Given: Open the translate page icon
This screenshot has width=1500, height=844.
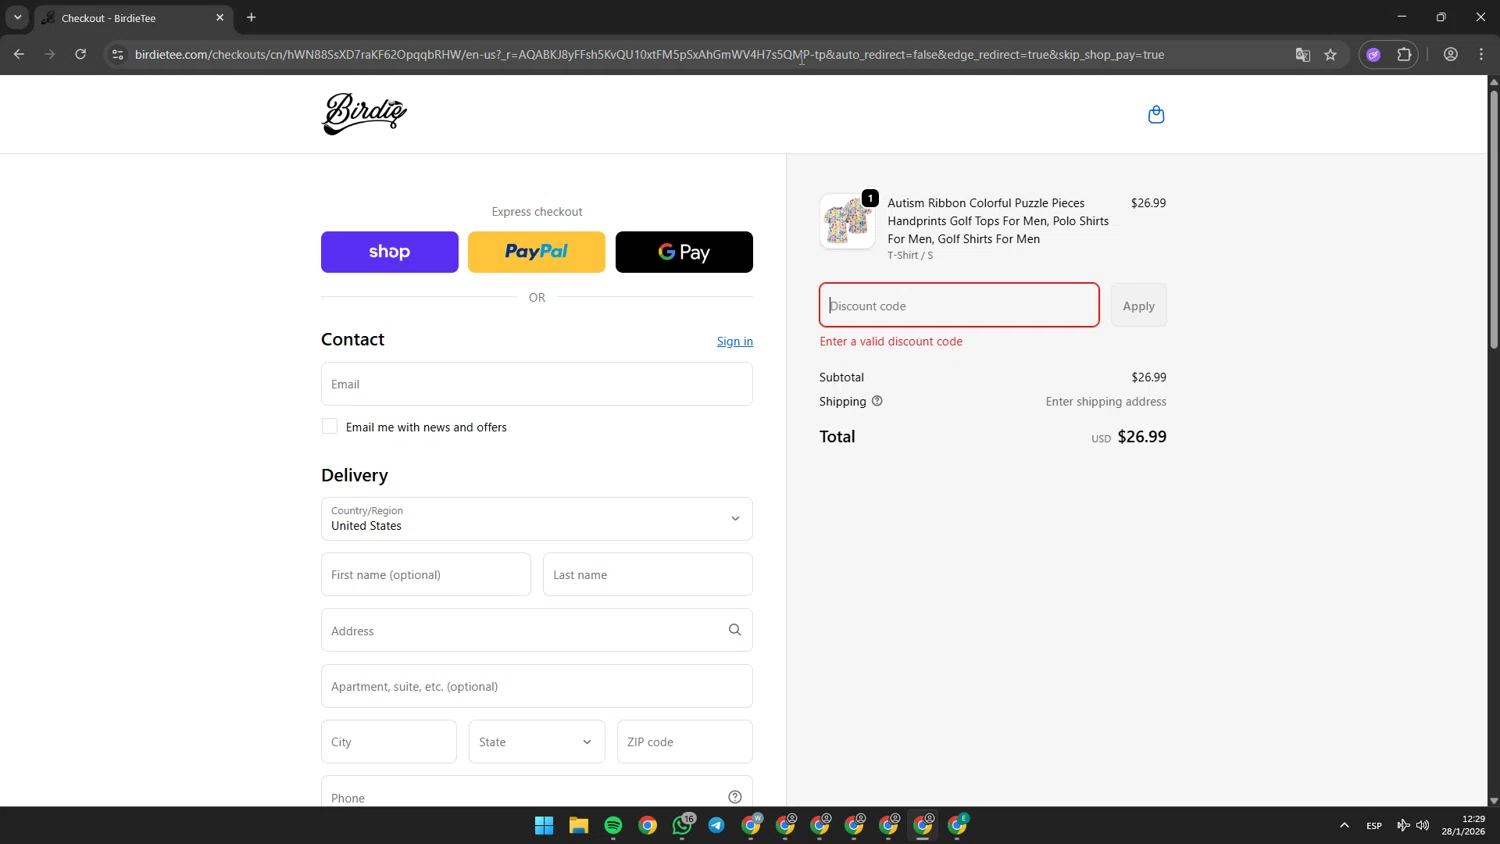Looking at the screenshot, I should (x=1302, y=55).
